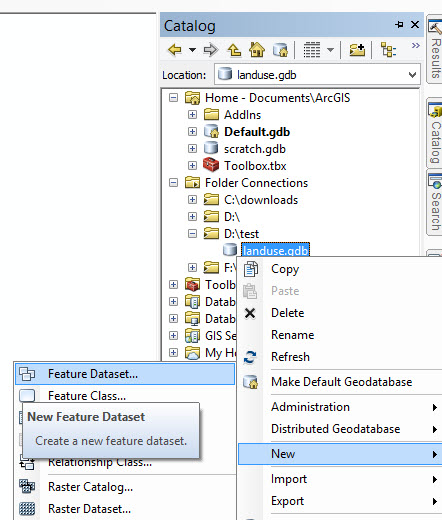
Task: Choose Make Default Geodatabase
Action: [x=341, y=382]
